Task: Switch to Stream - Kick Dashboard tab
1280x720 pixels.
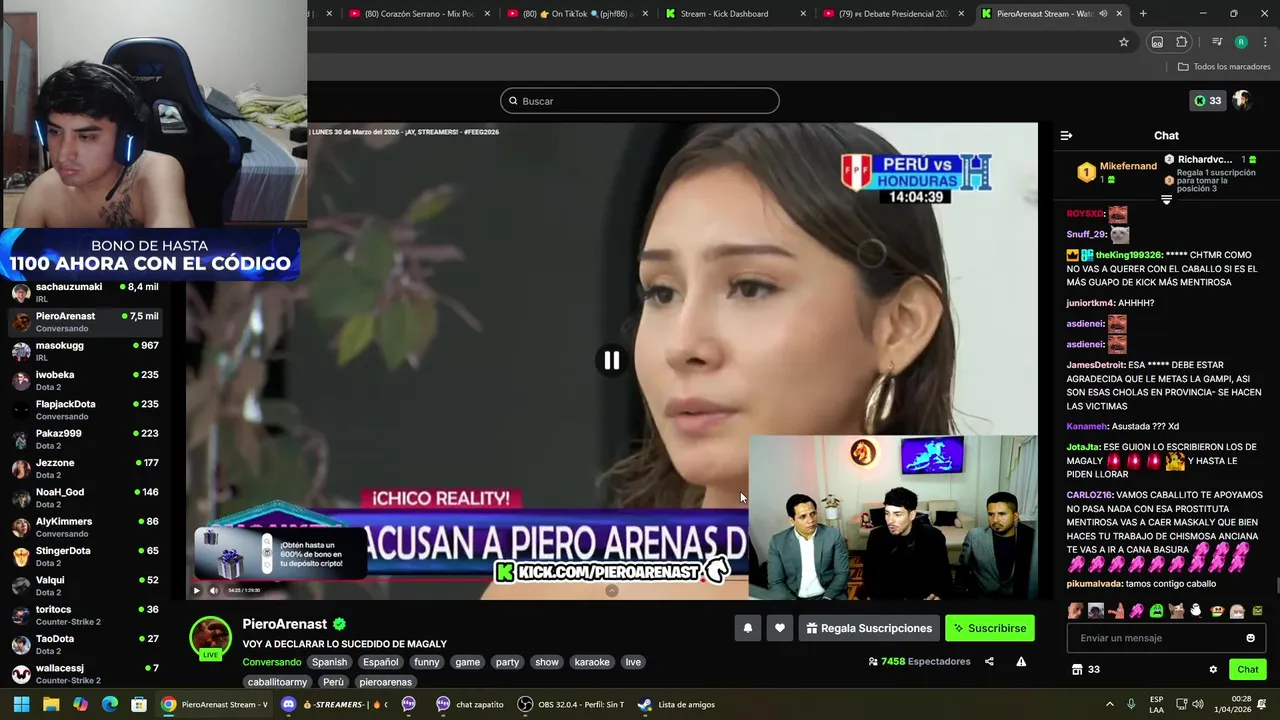Action: (x=735, y=14)
